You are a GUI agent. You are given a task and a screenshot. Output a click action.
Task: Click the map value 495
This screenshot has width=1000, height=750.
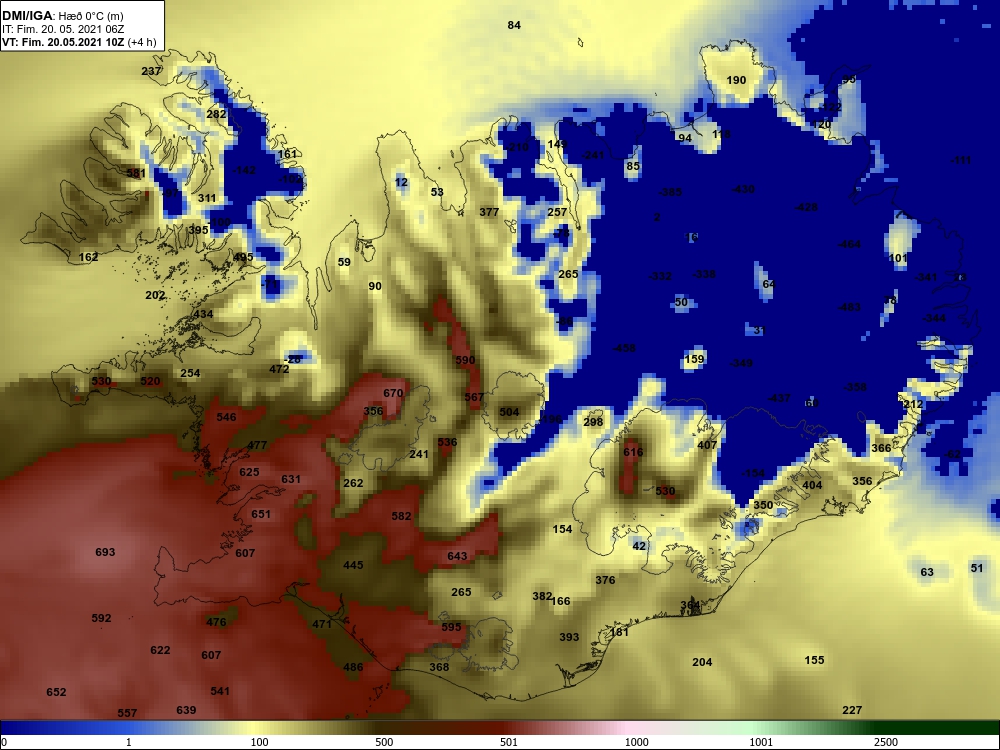243,256
